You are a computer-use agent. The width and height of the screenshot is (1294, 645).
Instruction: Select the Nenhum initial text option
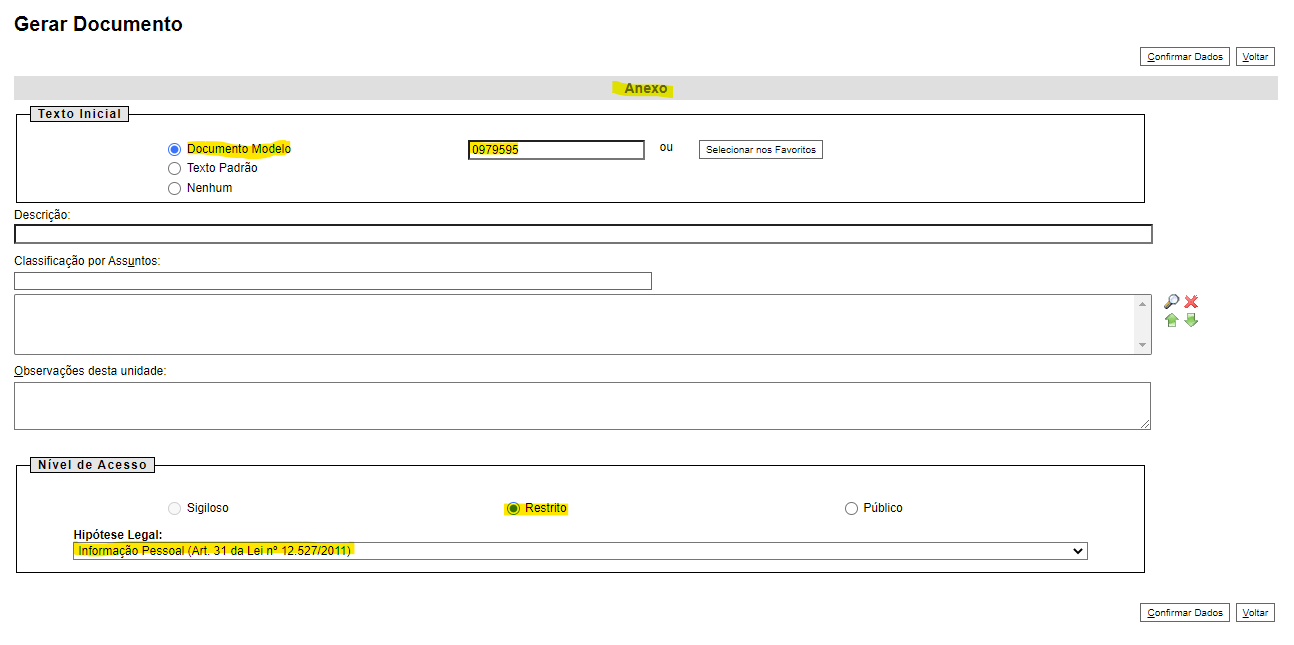coord(175,188)
